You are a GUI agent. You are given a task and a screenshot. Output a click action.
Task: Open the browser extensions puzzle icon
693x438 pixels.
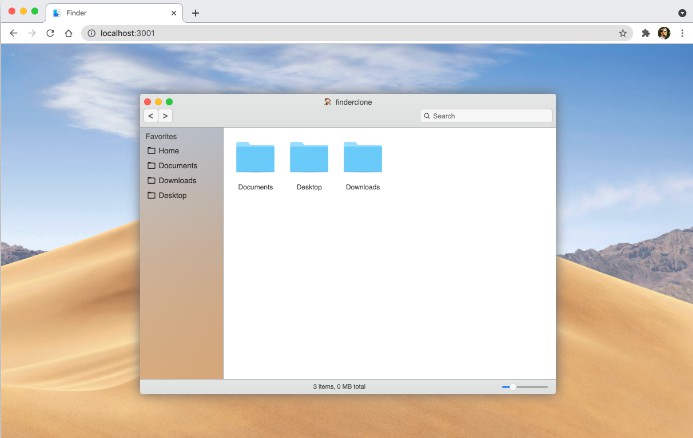click(646, 33)
